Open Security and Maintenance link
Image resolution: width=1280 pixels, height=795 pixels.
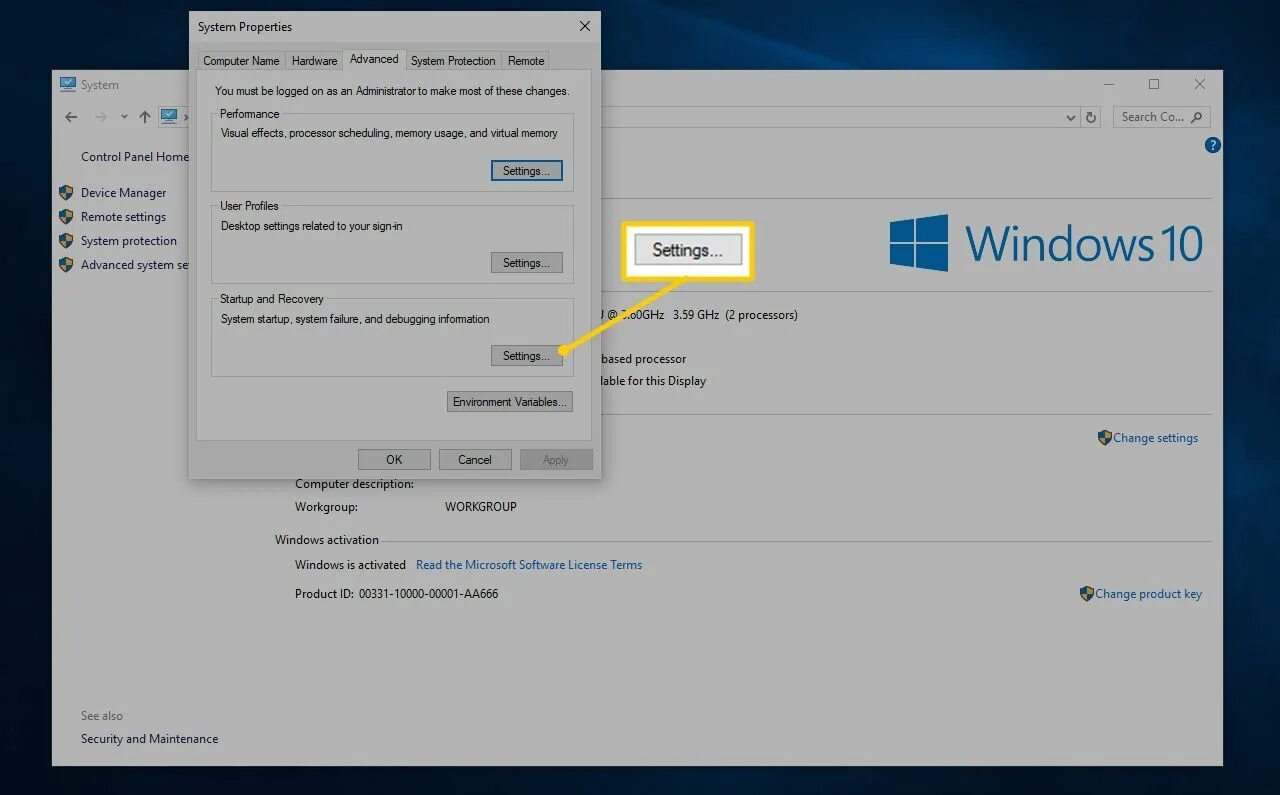(149, 739)
